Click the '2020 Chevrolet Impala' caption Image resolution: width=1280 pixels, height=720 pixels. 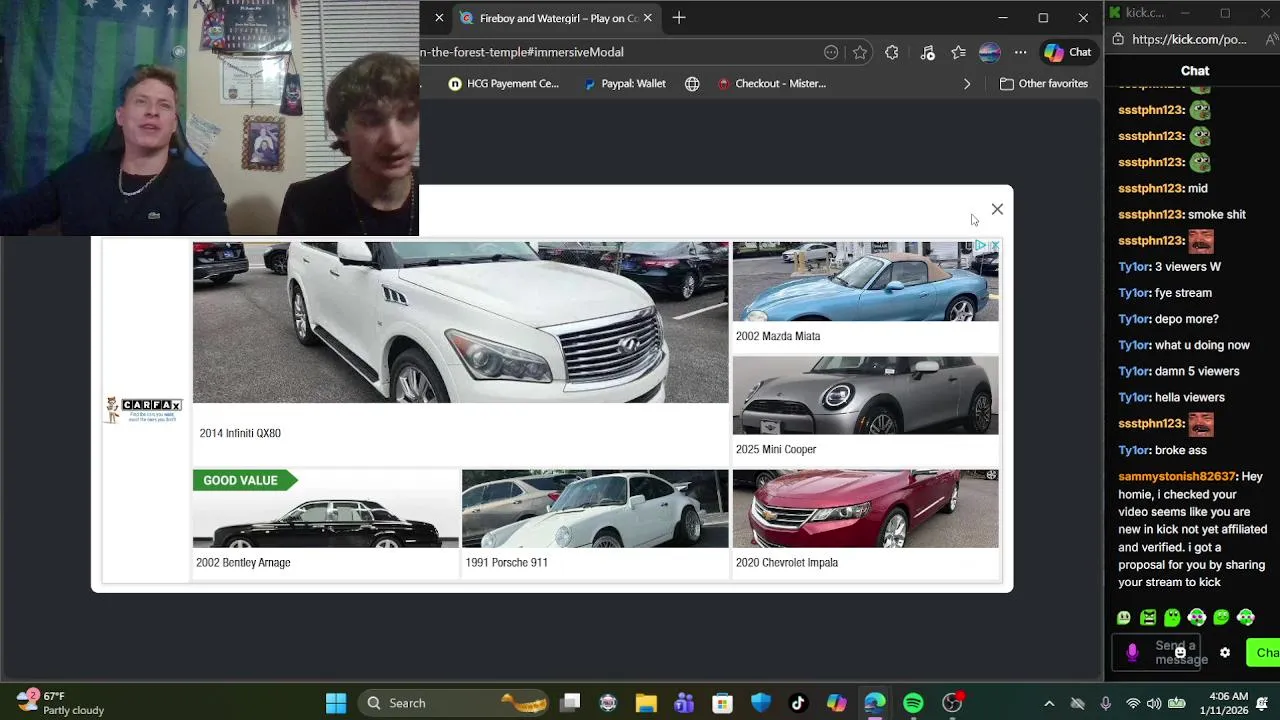point(787,562)
